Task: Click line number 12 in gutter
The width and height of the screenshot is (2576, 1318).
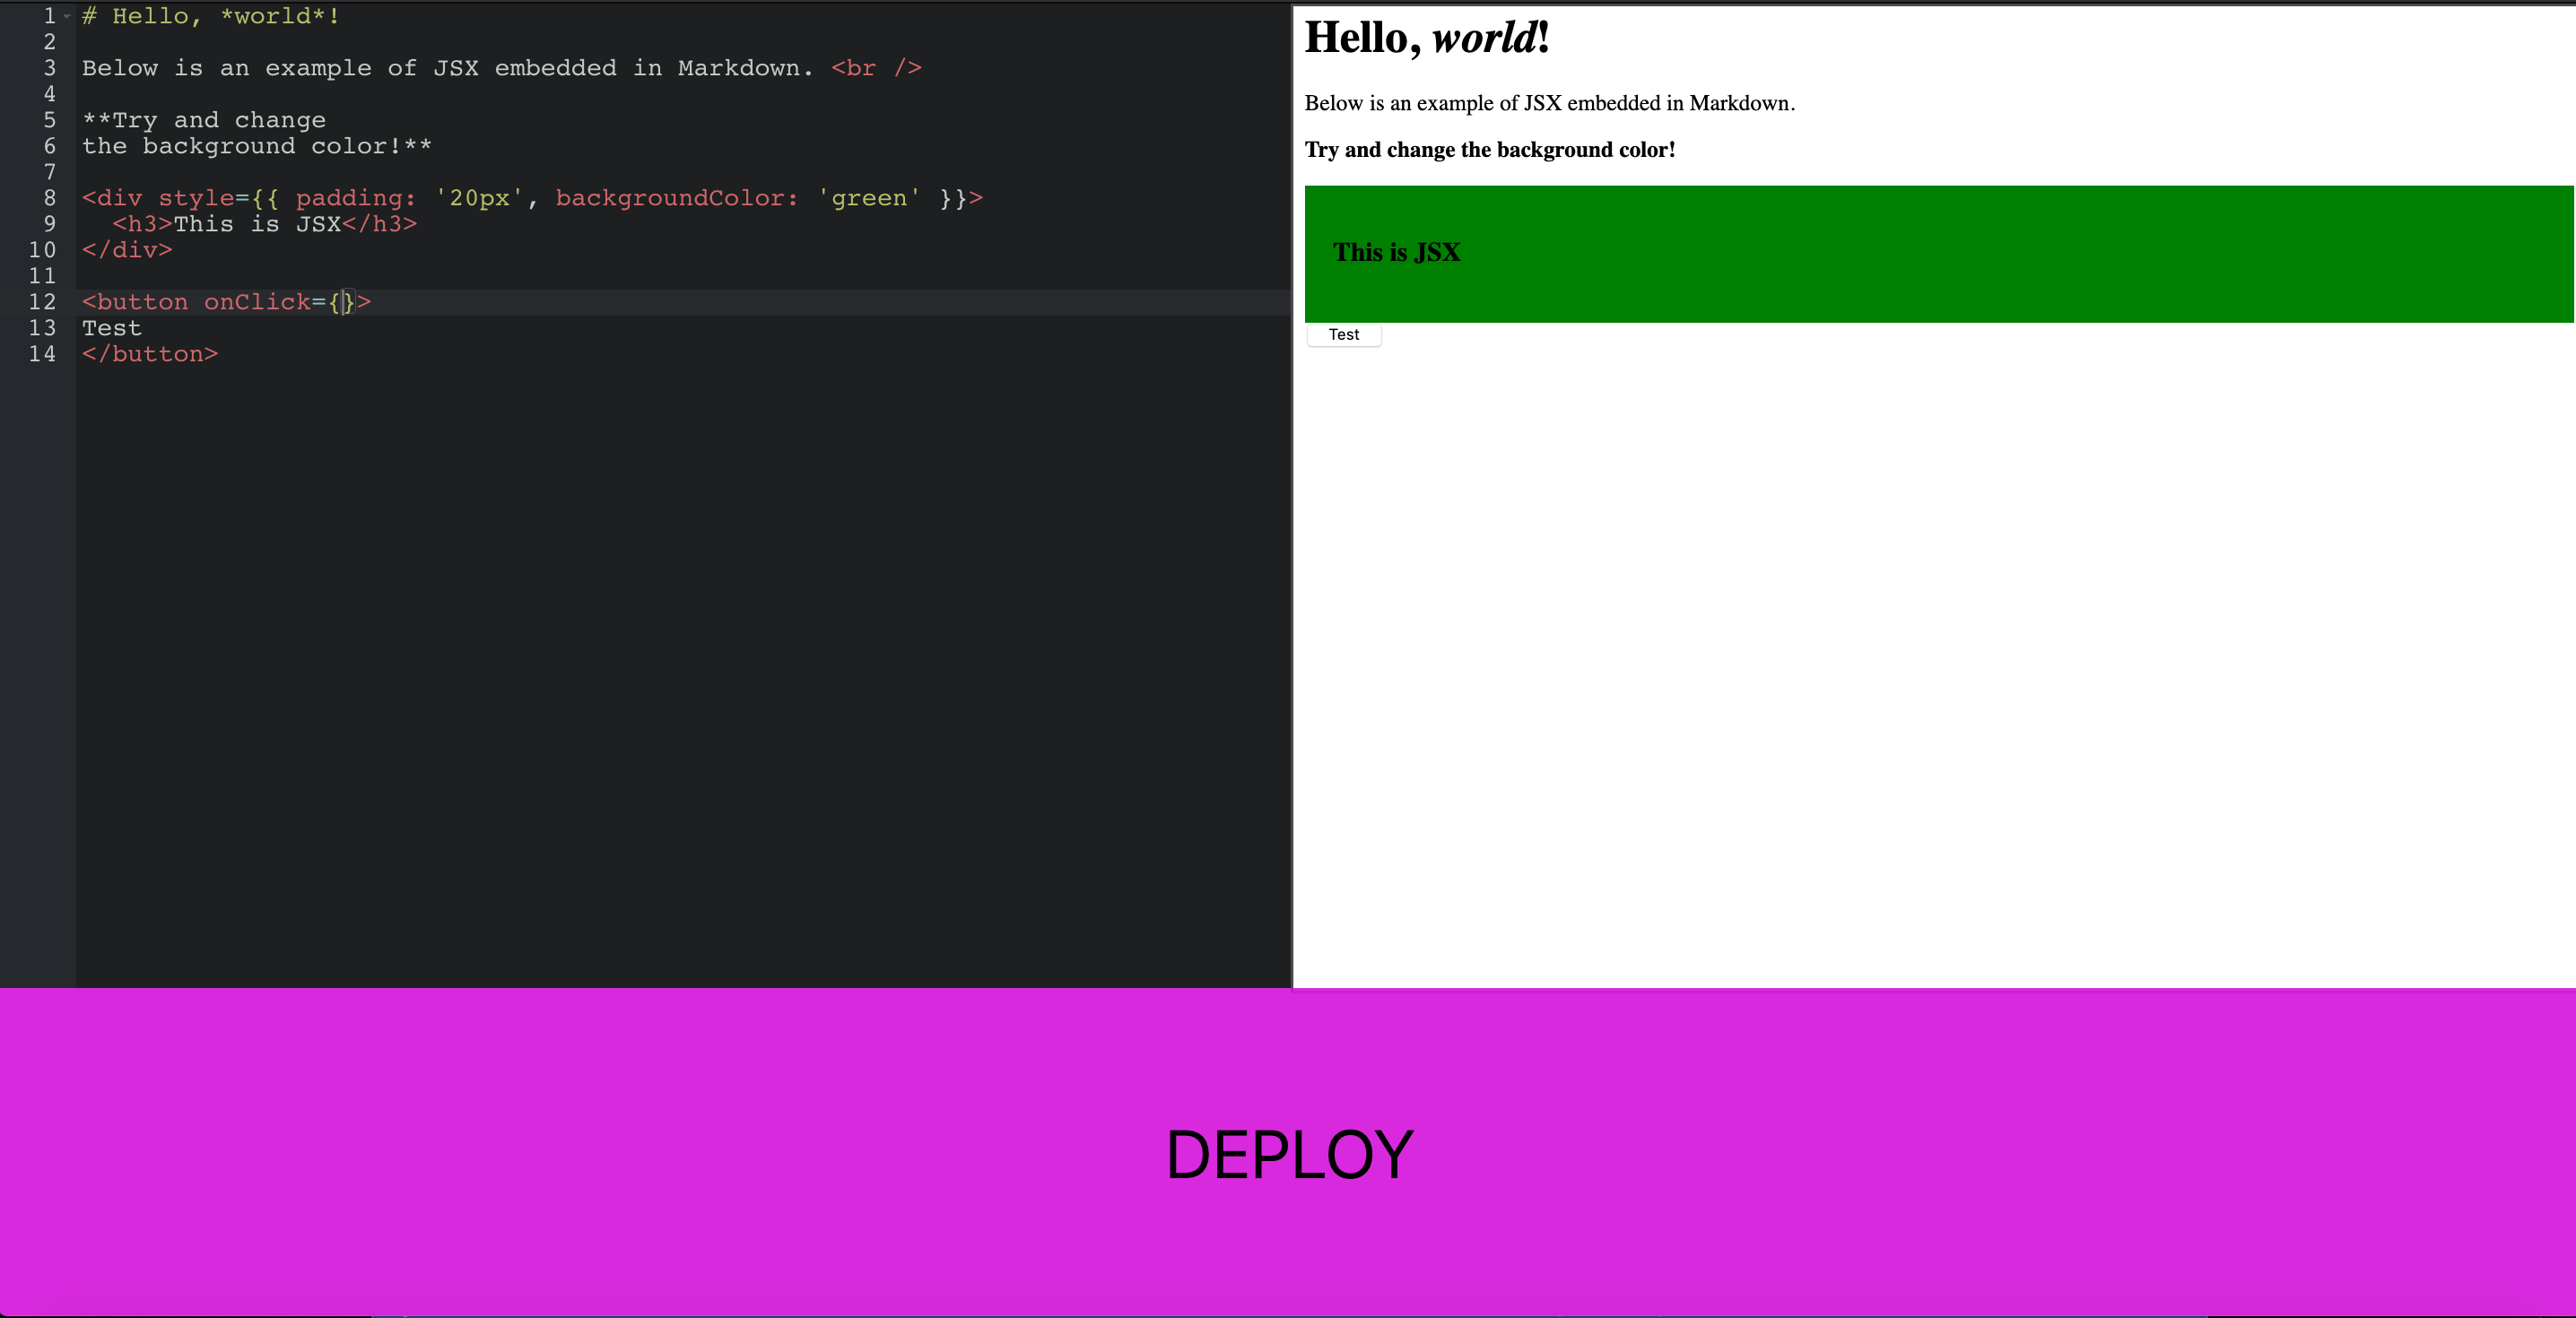Action: click(42, 302)
